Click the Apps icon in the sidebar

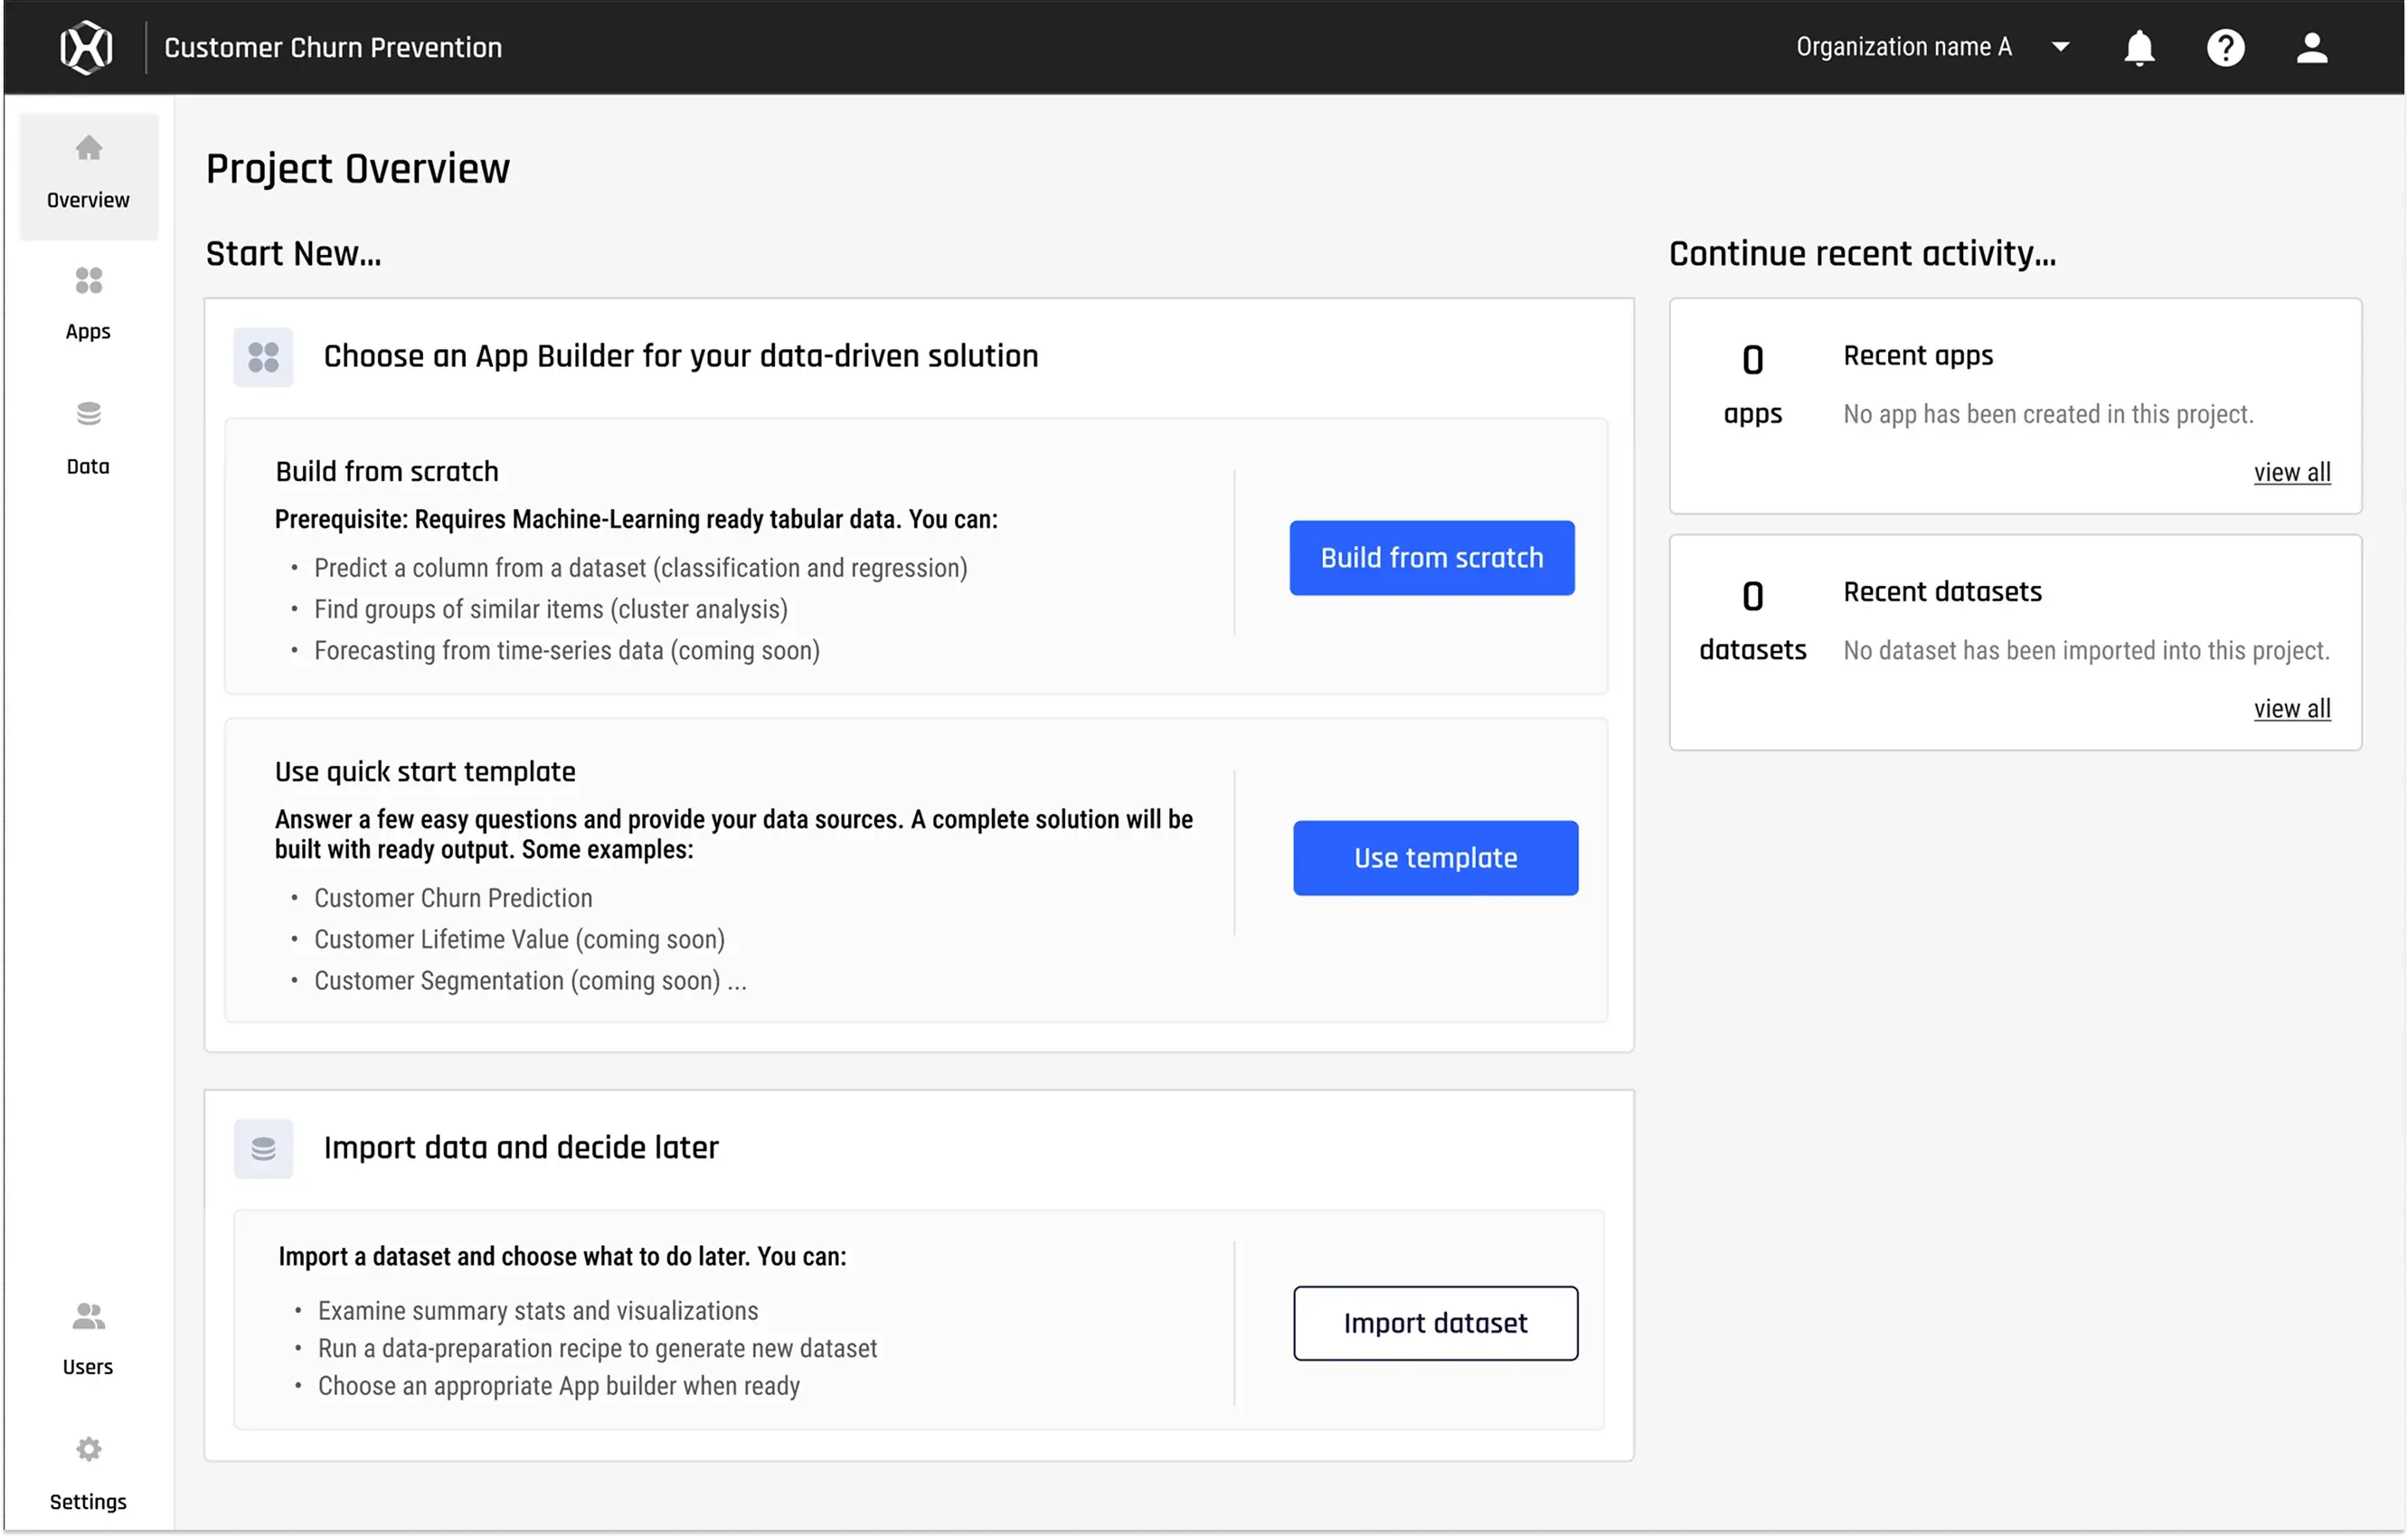pos(88,280)
